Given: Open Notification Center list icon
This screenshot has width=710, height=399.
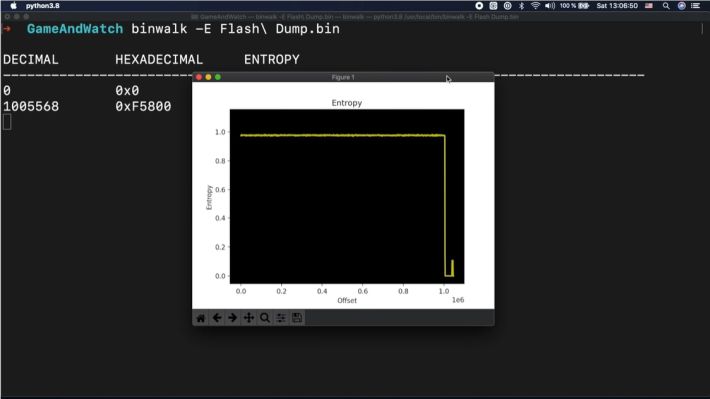Looking at the screenshot, I should point(696,6).
